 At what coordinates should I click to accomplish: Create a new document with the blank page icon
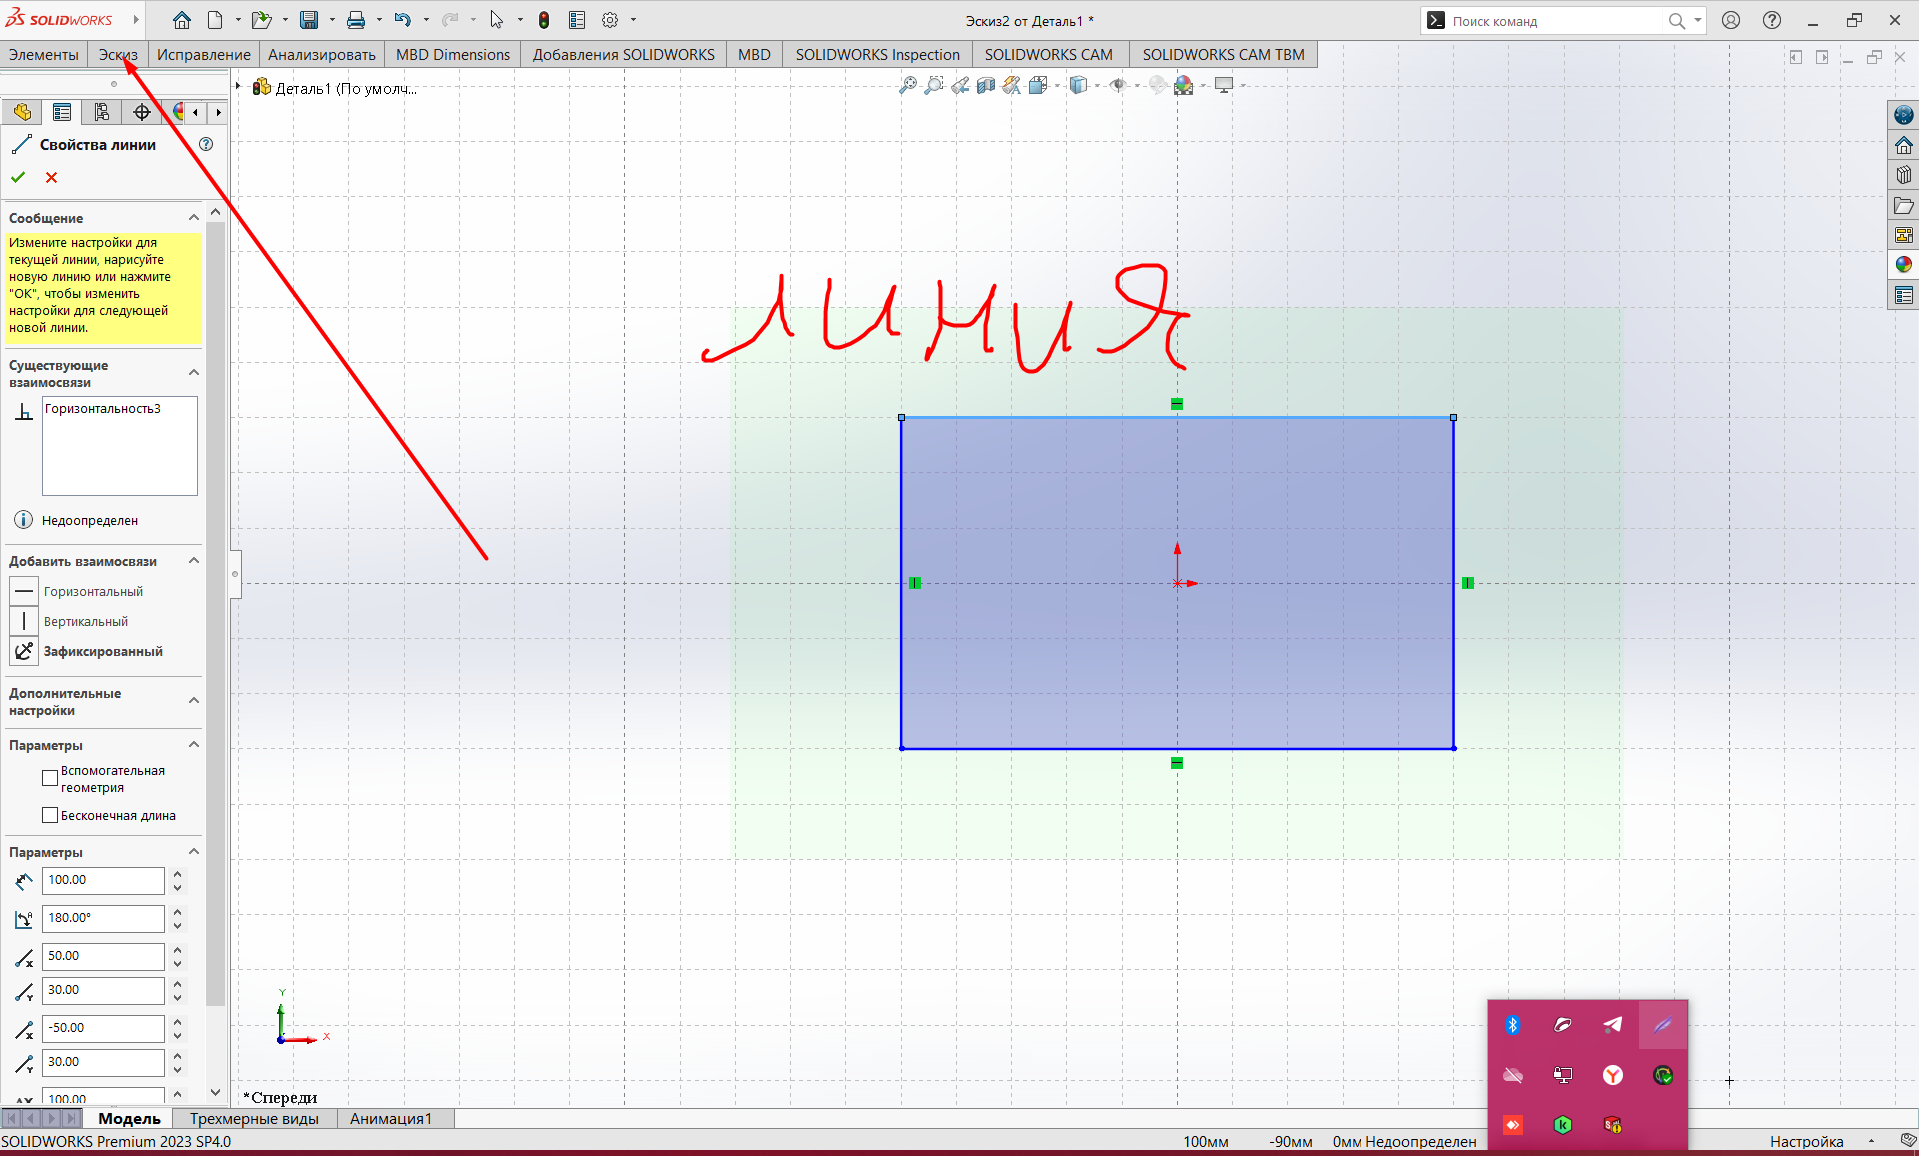click(215, 20)
